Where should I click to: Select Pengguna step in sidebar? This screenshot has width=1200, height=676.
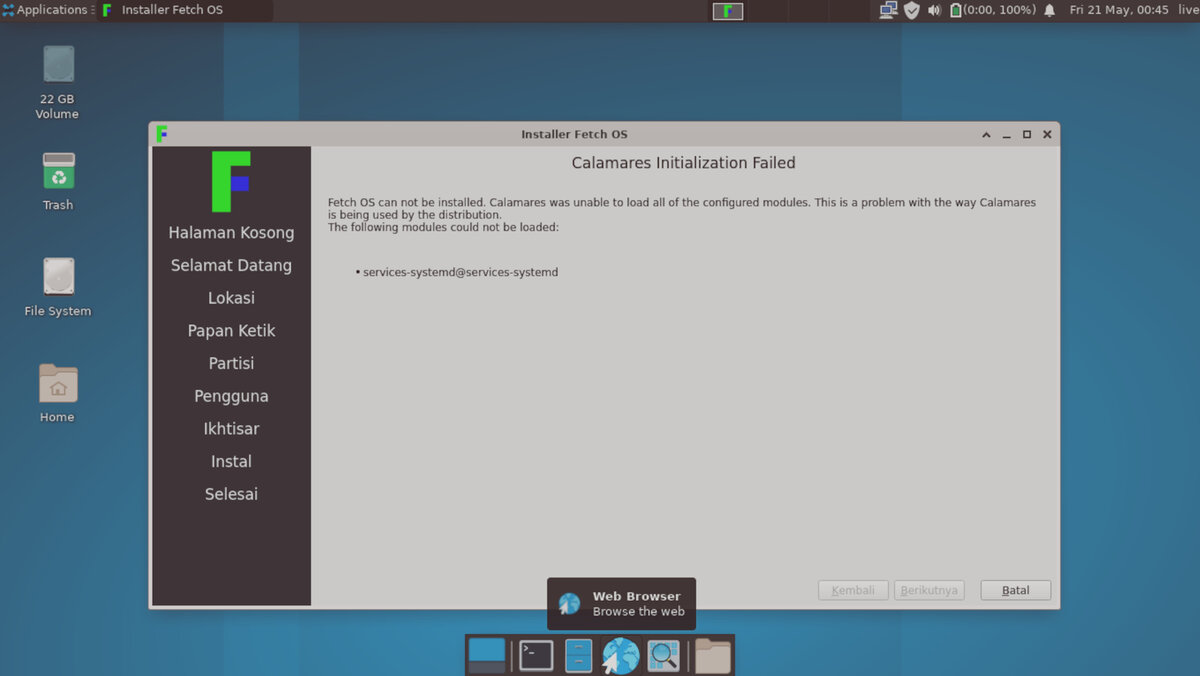(x=231, y=396)
